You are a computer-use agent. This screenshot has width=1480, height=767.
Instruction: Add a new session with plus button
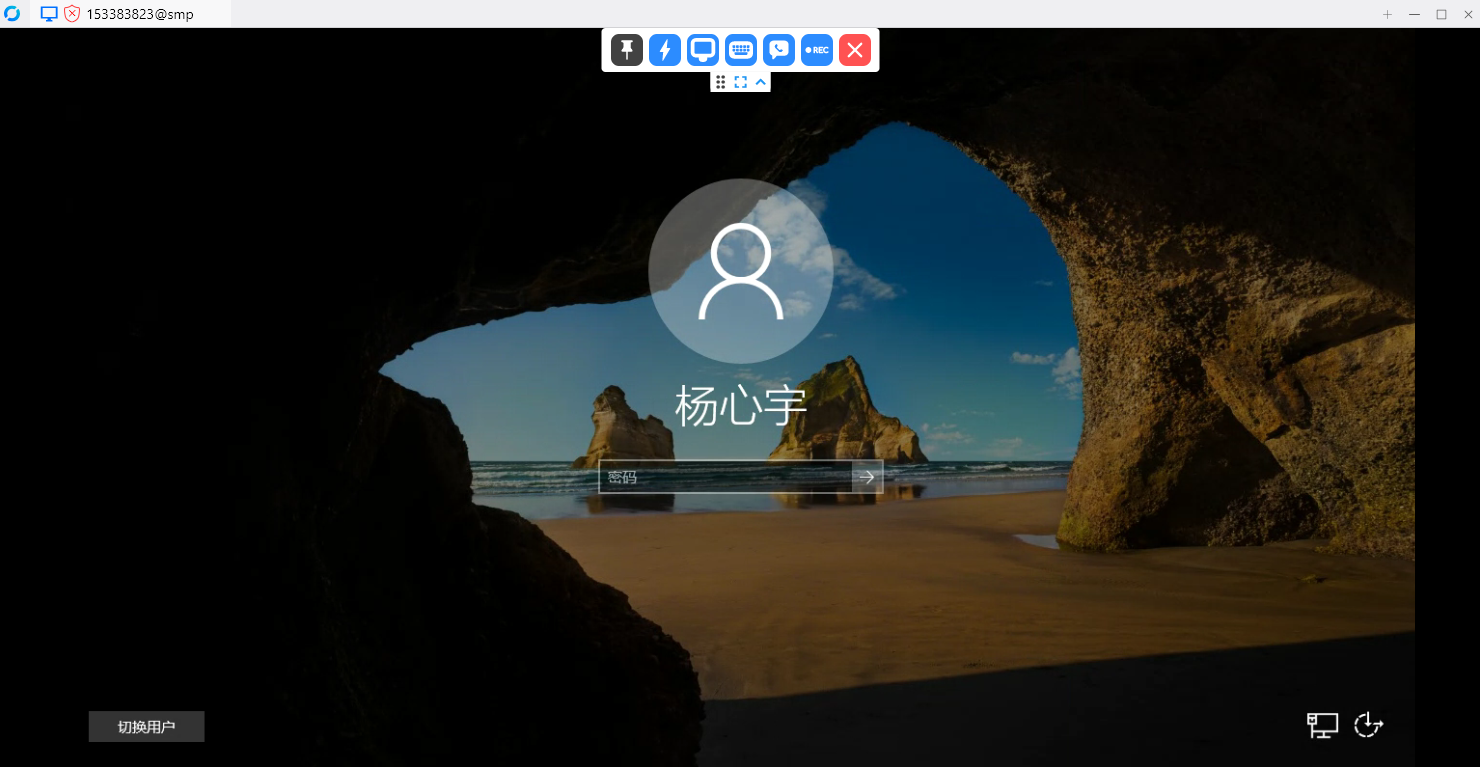point(1387,14)
